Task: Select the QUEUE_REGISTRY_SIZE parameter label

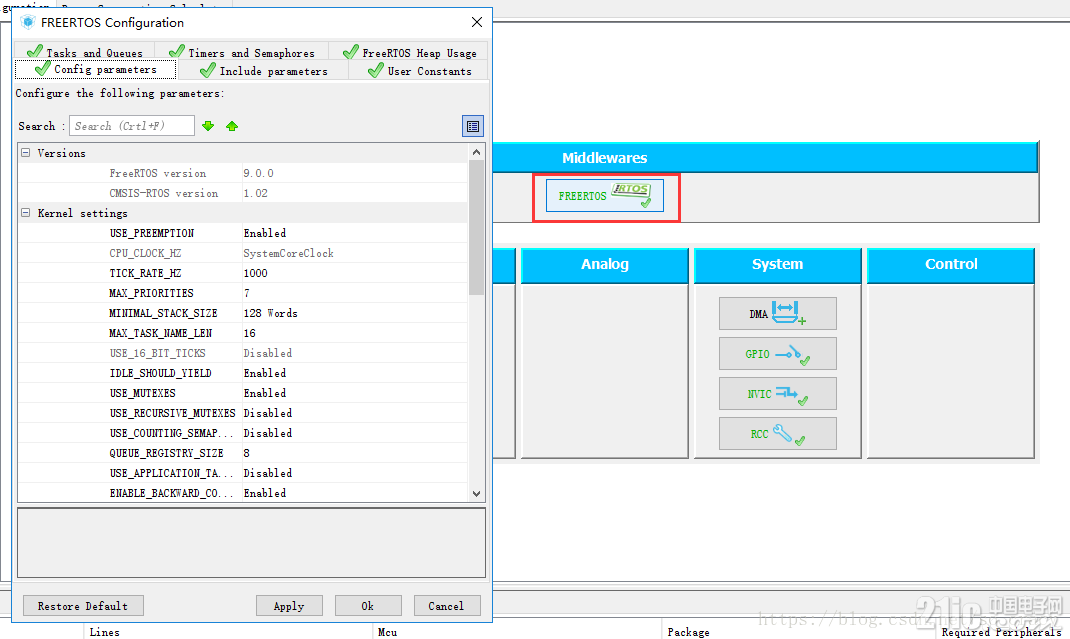Action: pyautogui.click(x=167, y=453)
